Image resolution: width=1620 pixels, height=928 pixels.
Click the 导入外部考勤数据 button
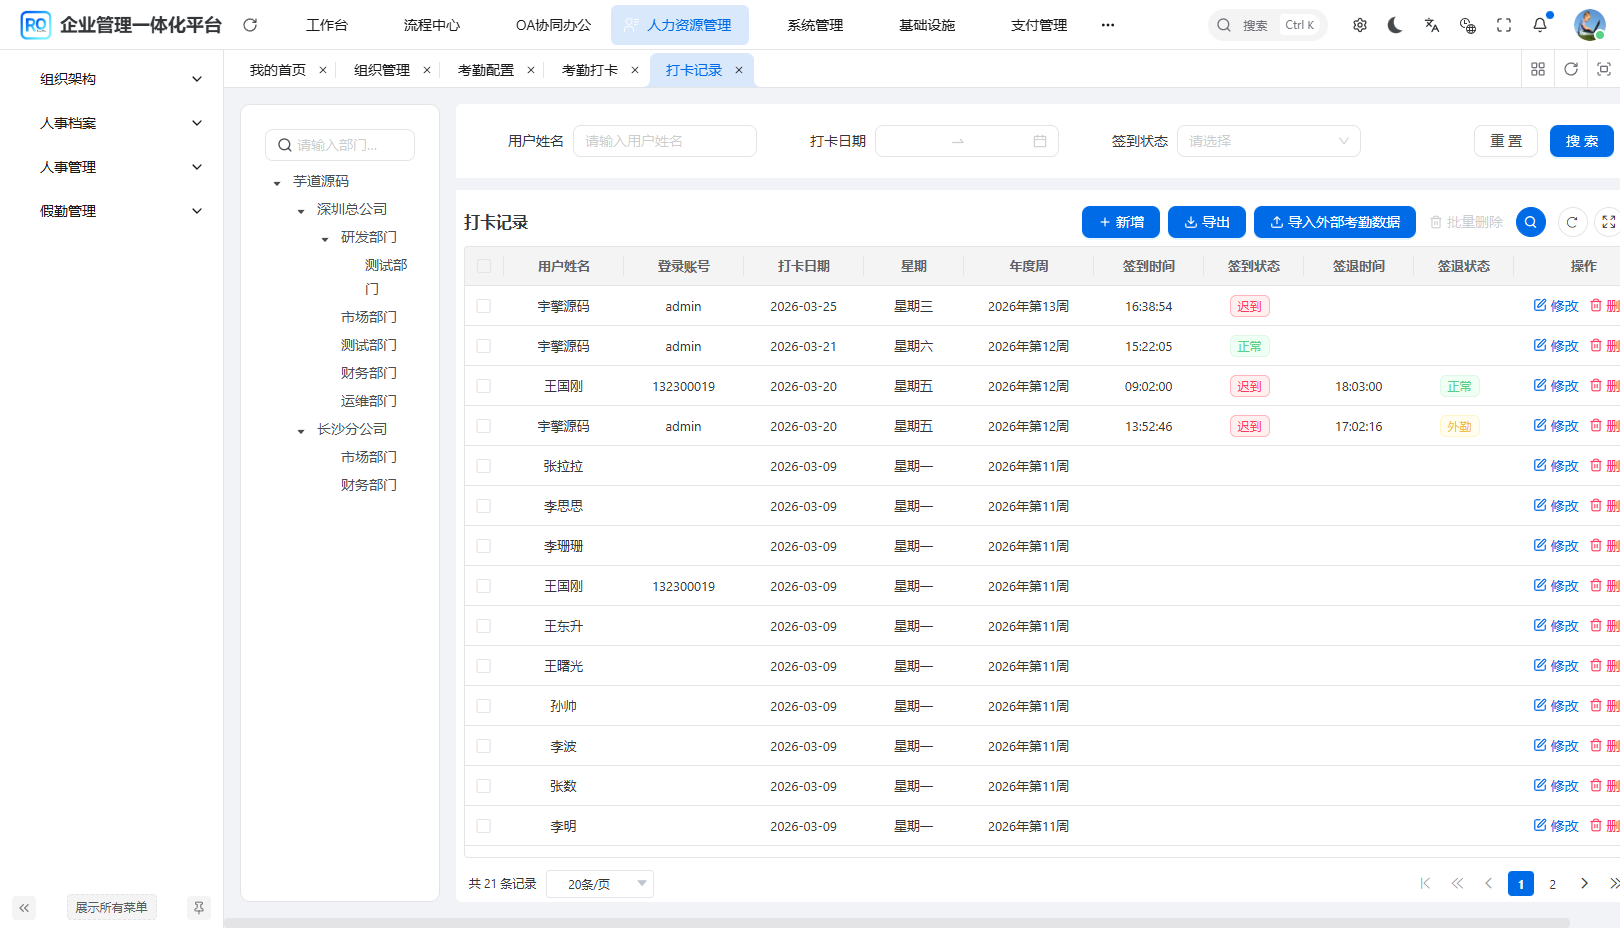(1334, 222)
